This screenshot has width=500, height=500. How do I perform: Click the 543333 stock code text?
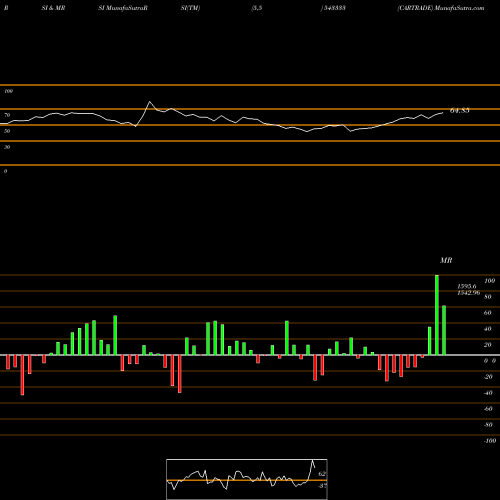tap(333, 8)
